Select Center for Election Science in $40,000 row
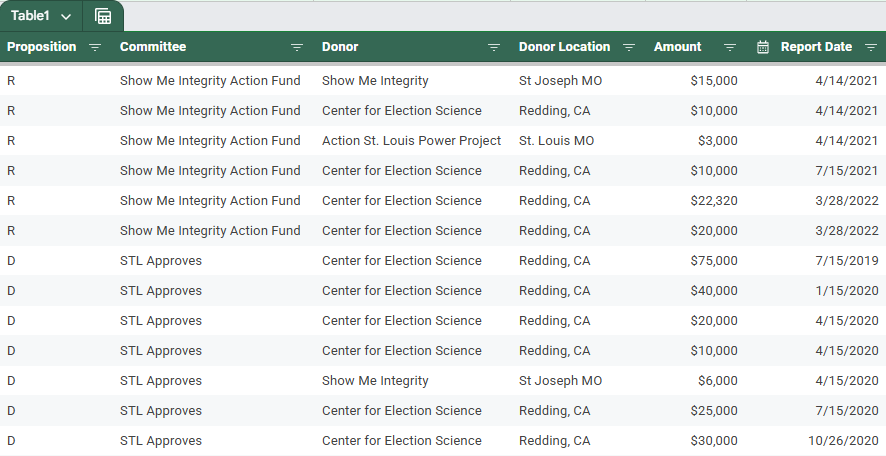This screenshot has height=456, width=886. coord(402,290)
